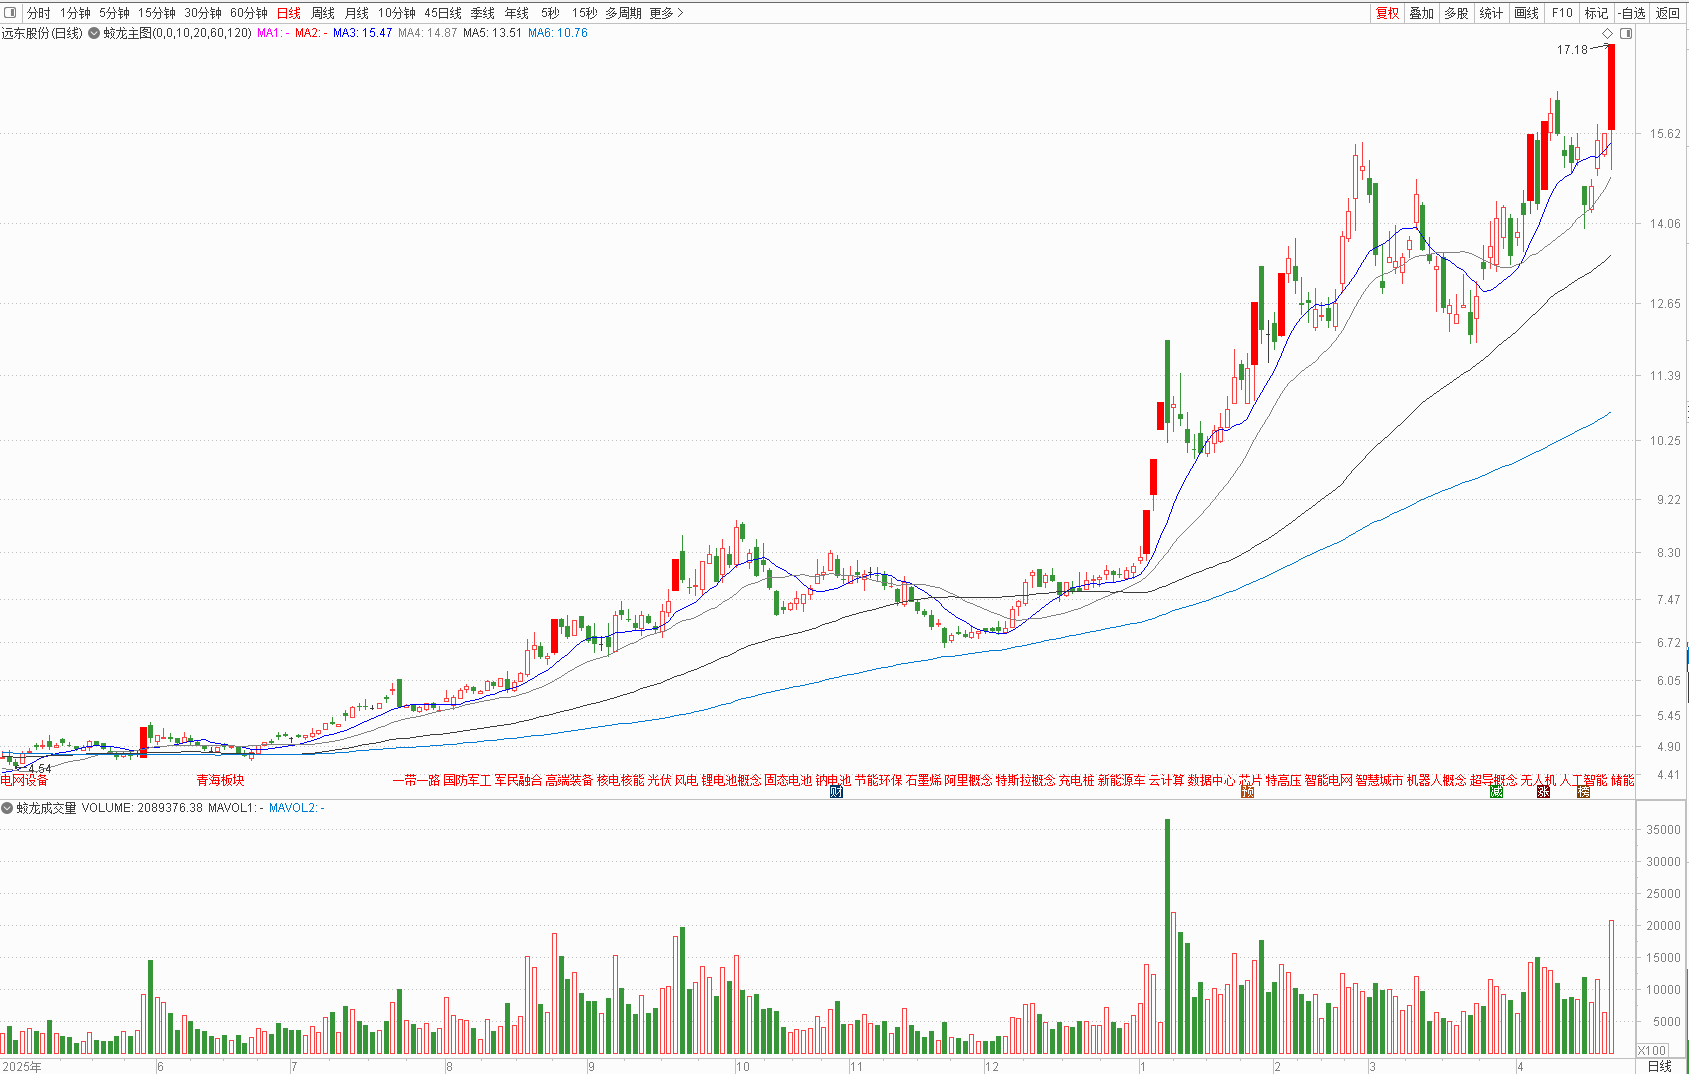Click the diamond marker icon near 17.18
Screen dimensions: 1689x1074
coord(1607,33)
